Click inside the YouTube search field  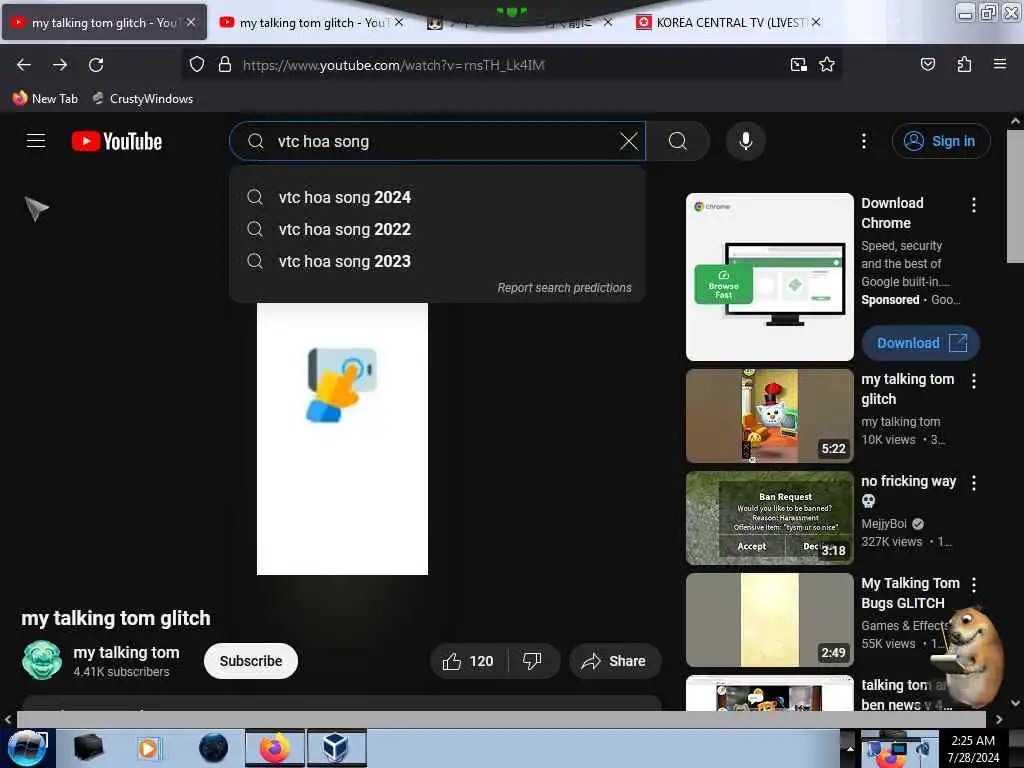[438, 141]
